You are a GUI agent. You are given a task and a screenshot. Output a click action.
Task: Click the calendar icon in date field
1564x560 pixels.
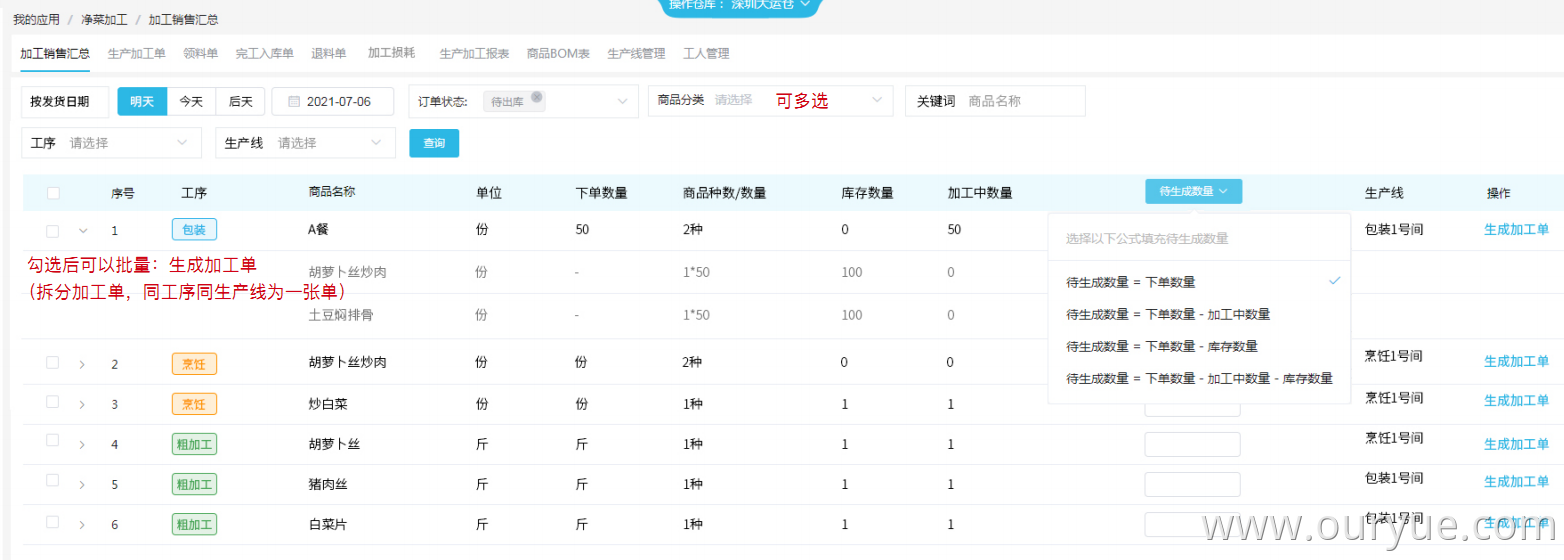point(293,101)
